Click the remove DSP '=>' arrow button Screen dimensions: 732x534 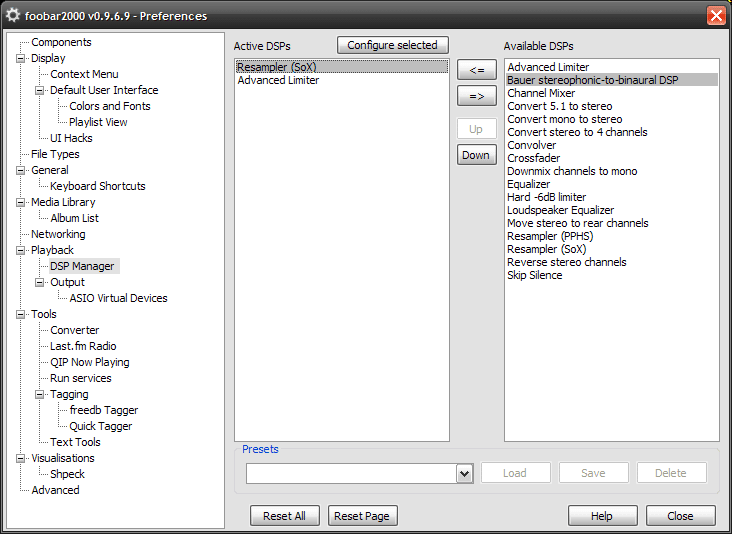point(477,96)
